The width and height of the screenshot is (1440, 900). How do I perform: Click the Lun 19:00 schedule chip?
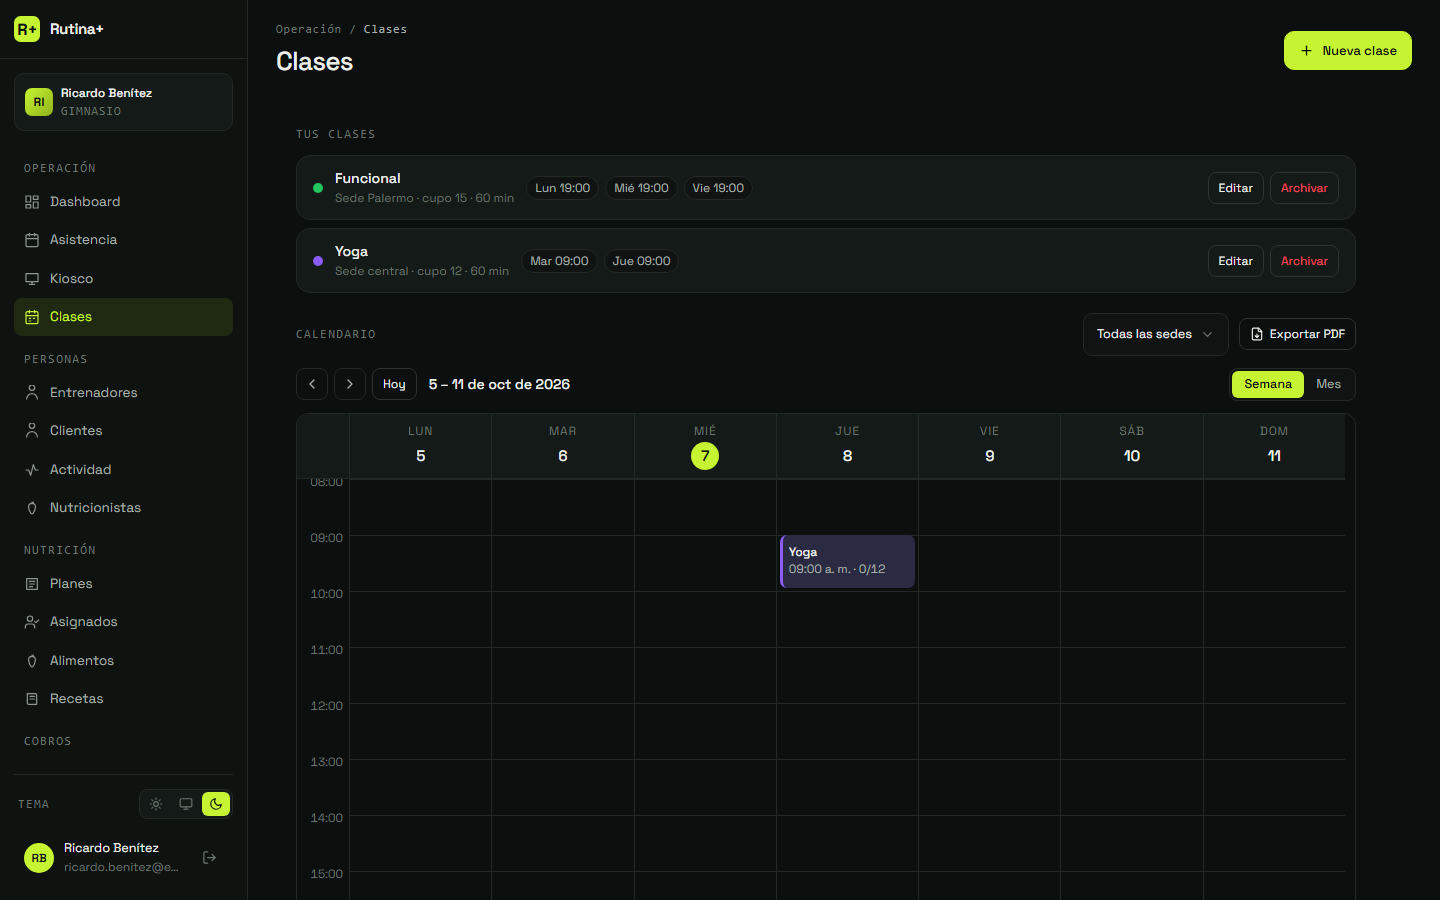(x=562, y=188)
